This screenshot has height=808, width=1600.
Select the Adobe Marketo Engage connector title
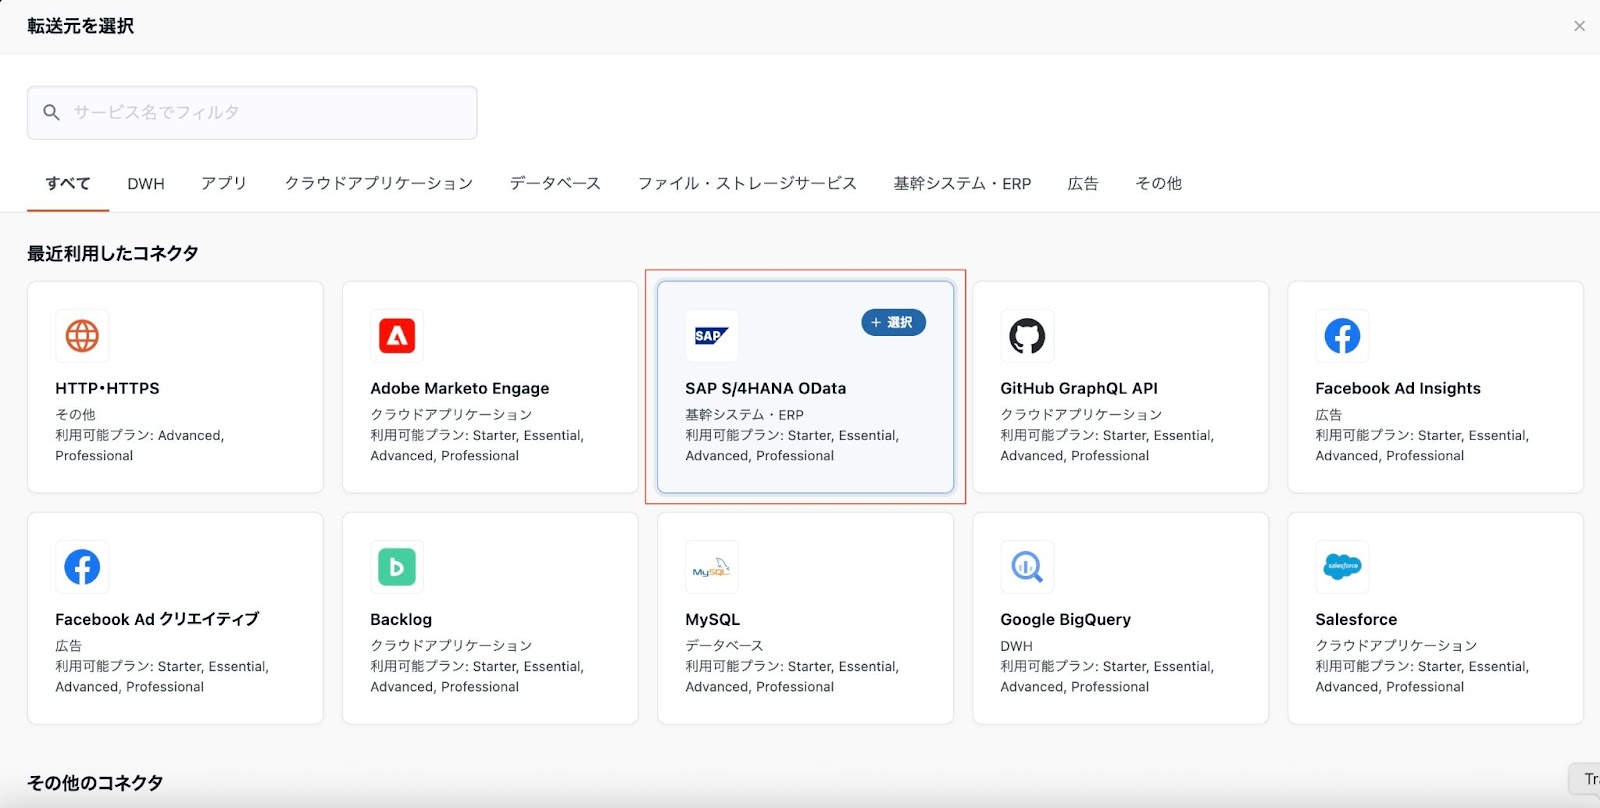[460, 388]
